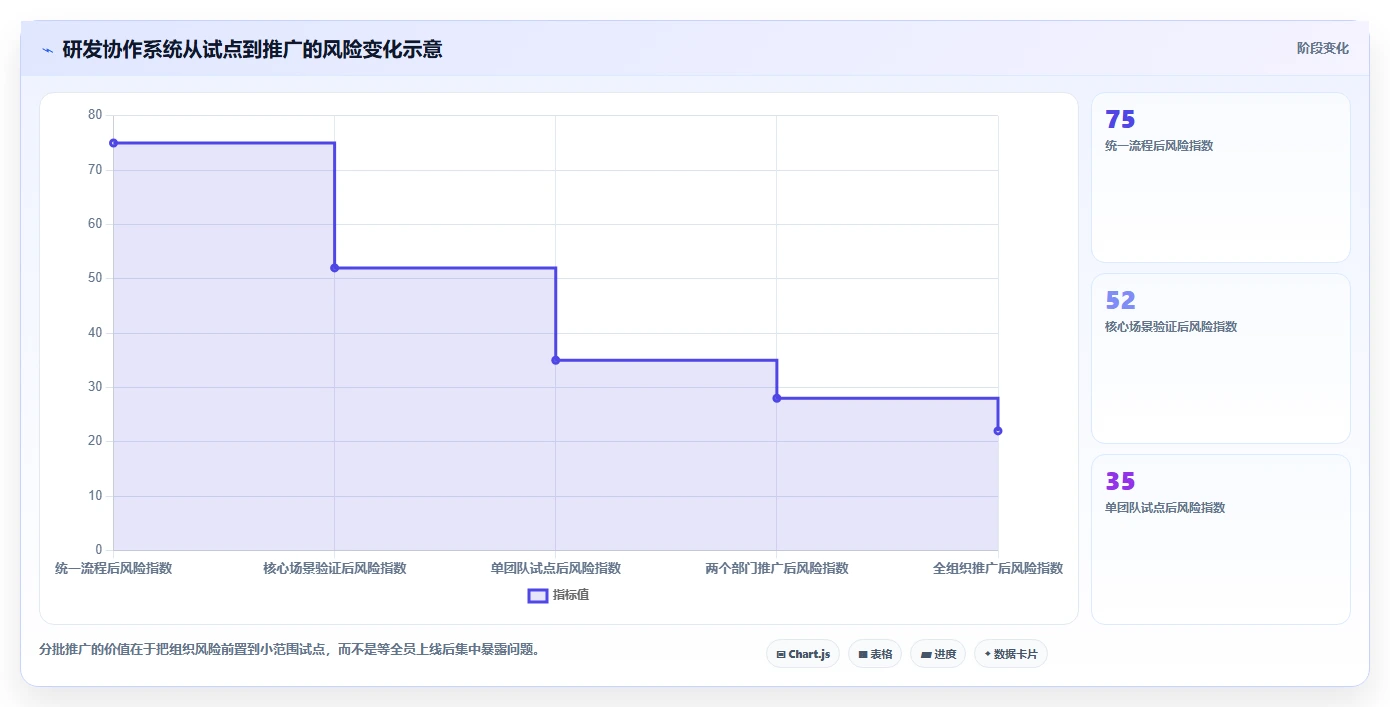The width and height of the screenshot is (1390, 707).
Task: Click x-axis label 核心场景验证后风险指数
Action: [335, 568]
